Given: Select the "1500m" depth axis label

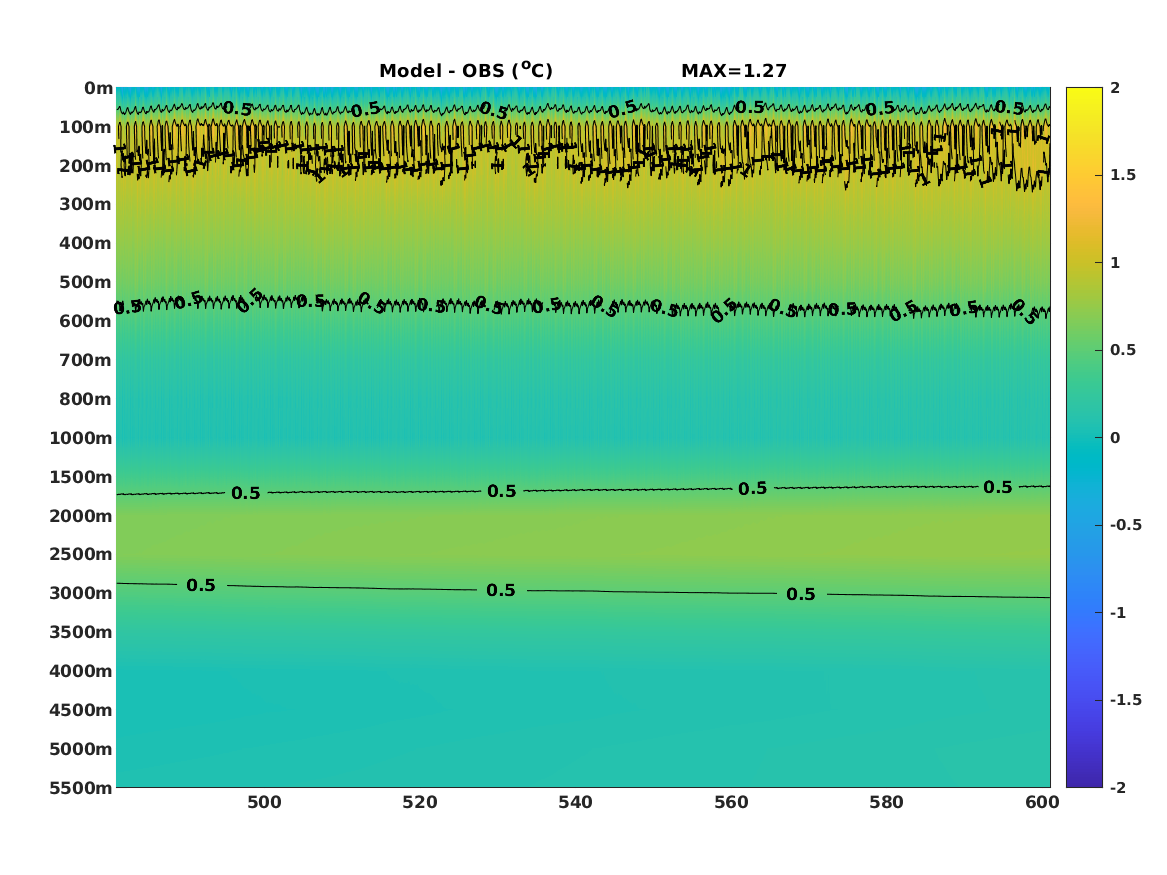Looking at the screenshot, I should tap(81, 477).
